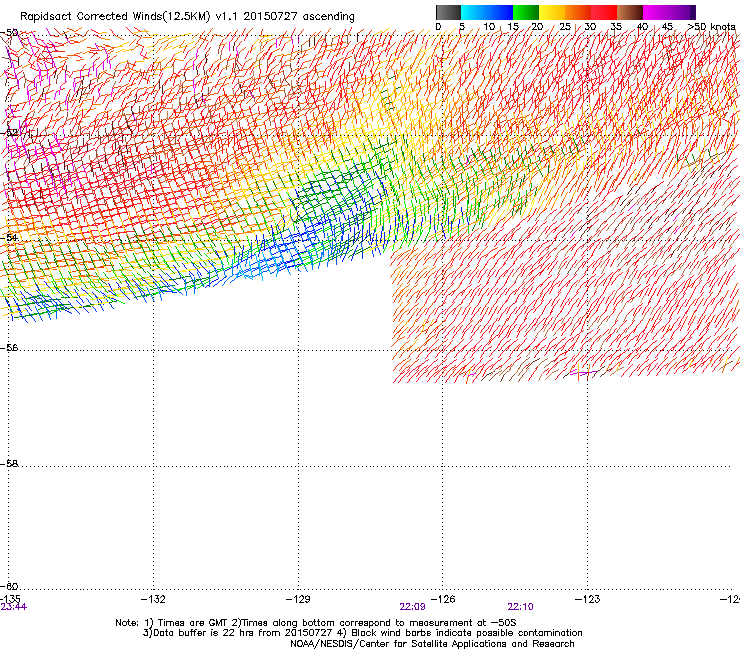Image resolution: width=740 pixels, height=650 pixels.
Task: Click the cyan-blue 5-15 knots color band
Action: [x=487, y=12]
